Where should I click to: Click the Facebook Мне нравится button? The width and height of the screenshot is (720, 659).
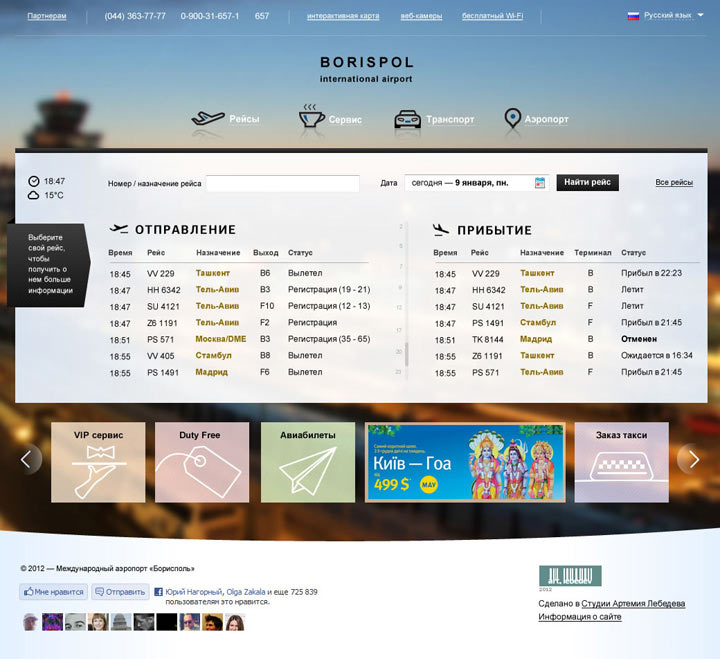(x=54, y=592)
